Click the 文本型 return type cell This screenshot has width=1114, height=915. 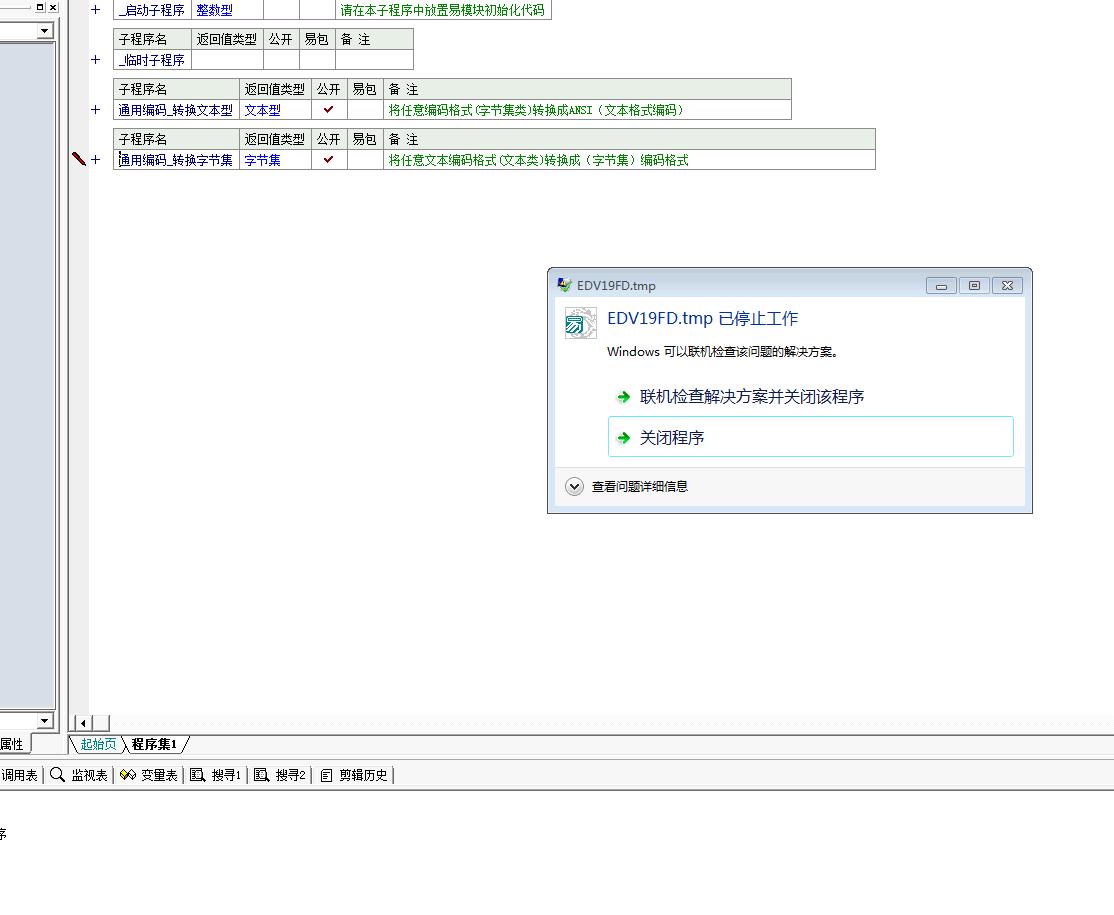click(275, 109)
